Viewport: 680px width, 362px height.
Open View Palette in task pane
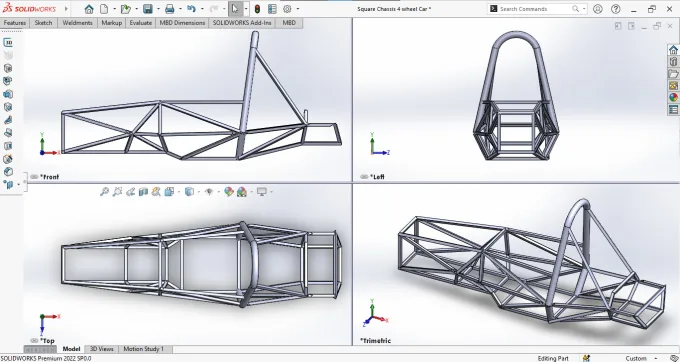pos(673,85)
